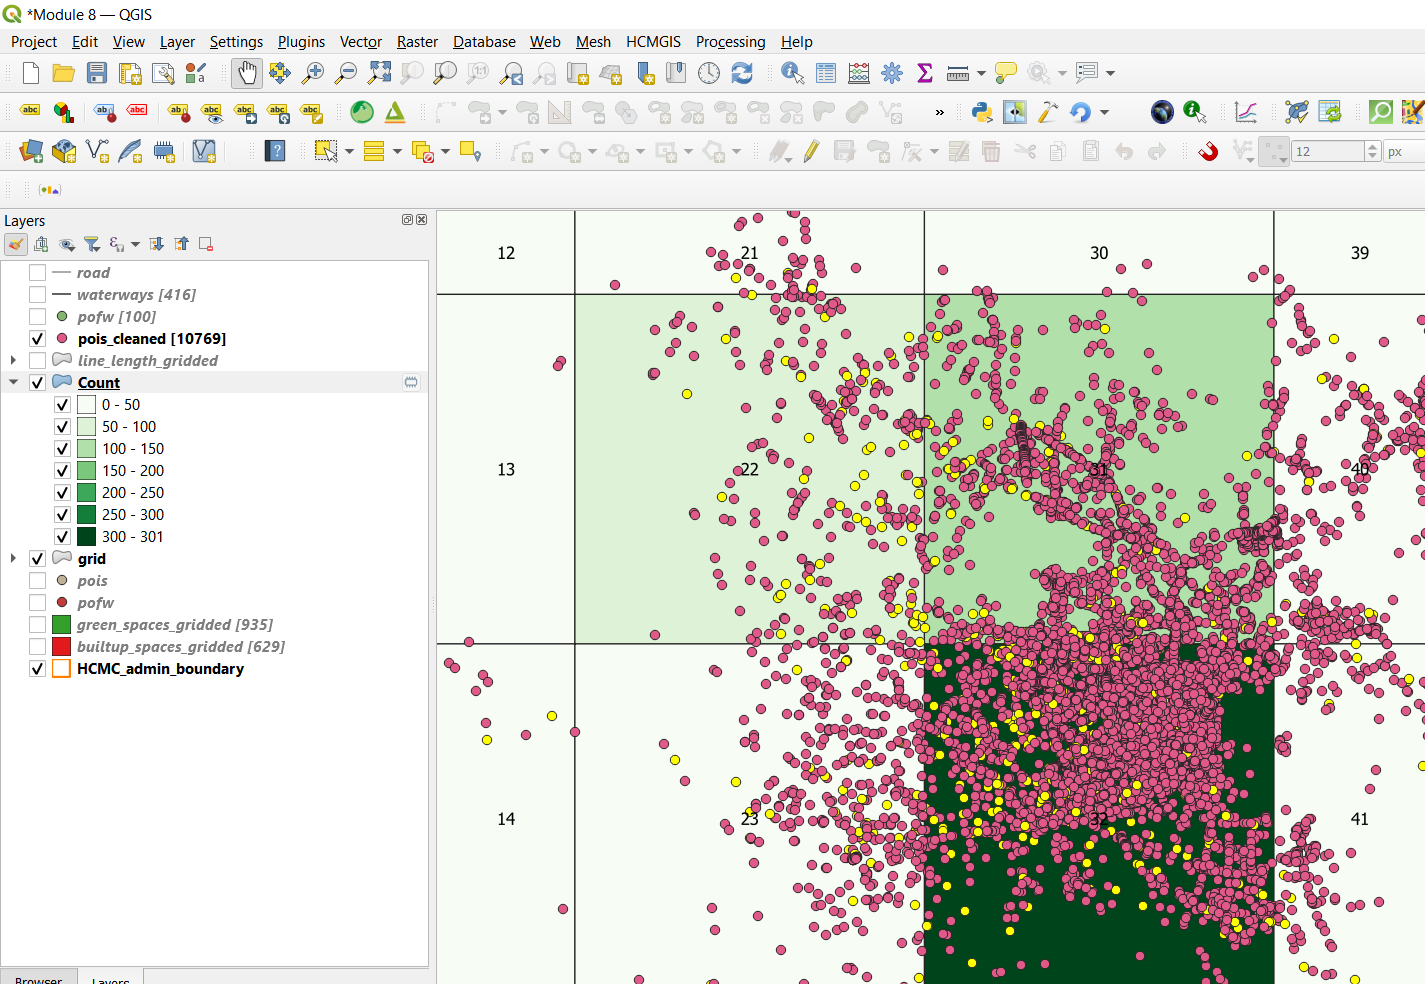This screenshot has width=1425, height=984.
Task: Open the Select Features dropdown arrow
Action: [x=349, y=152]
